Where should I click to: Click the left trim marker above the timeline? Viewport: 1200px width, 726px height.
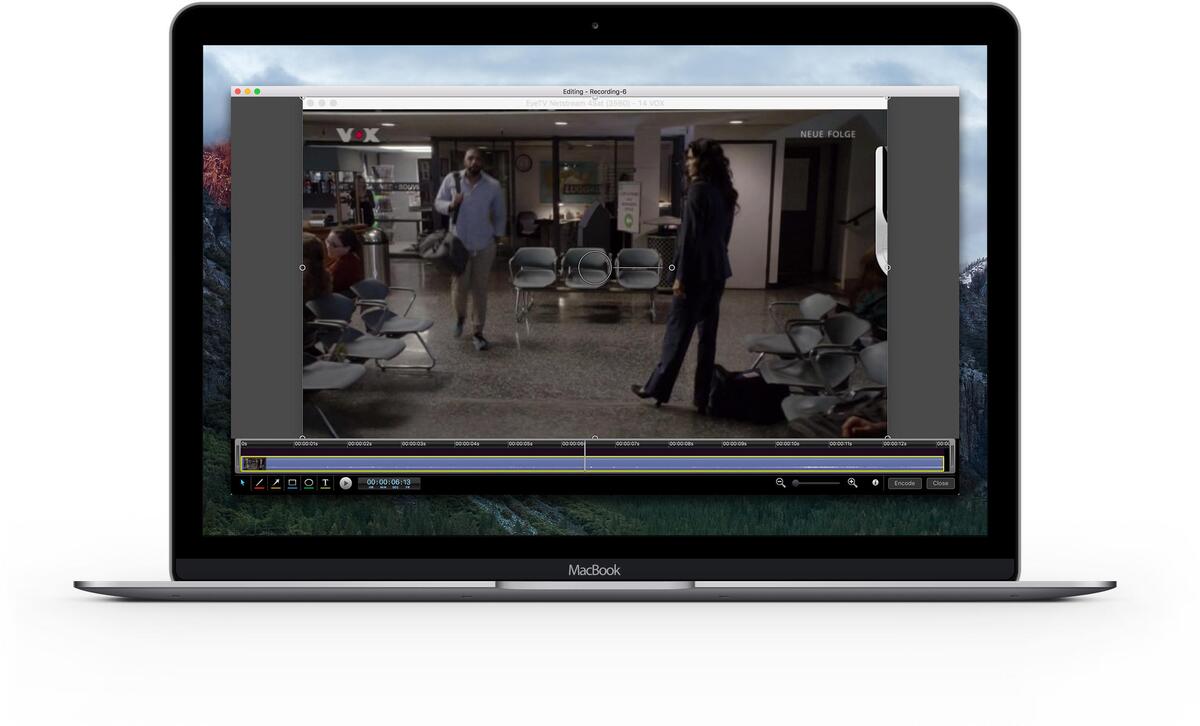click(301, 437)
